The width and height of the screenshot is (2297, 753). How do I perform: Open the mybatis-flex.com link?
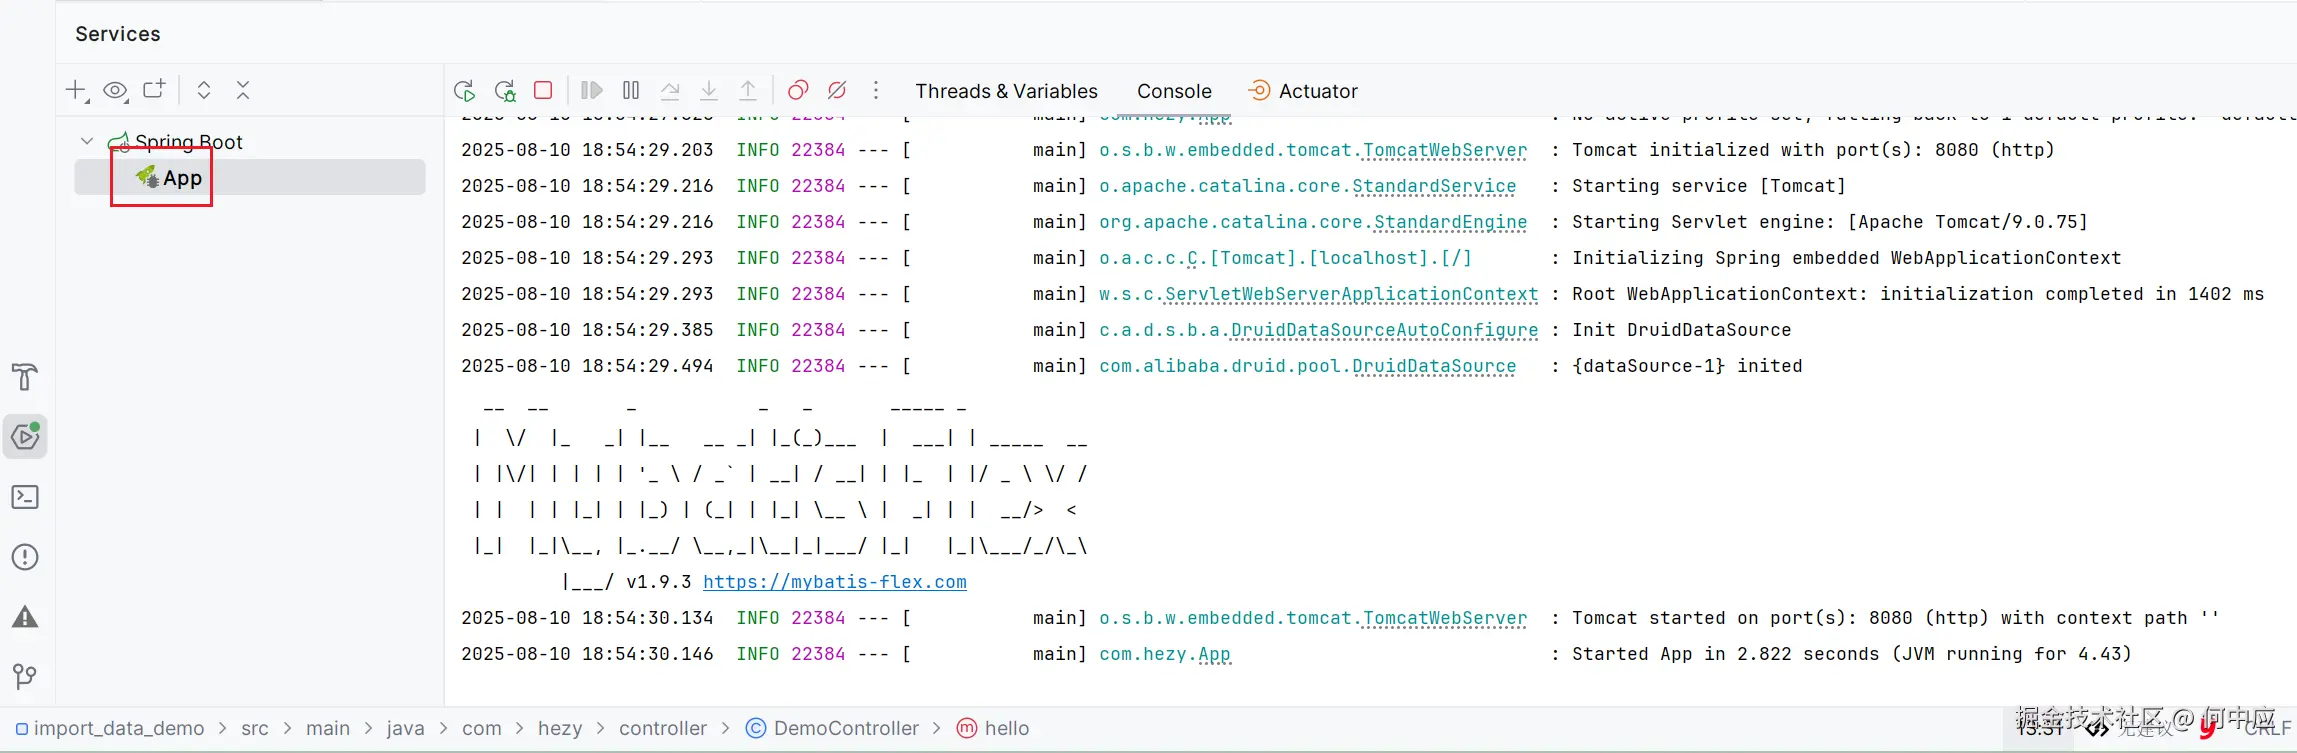point(835,582)
